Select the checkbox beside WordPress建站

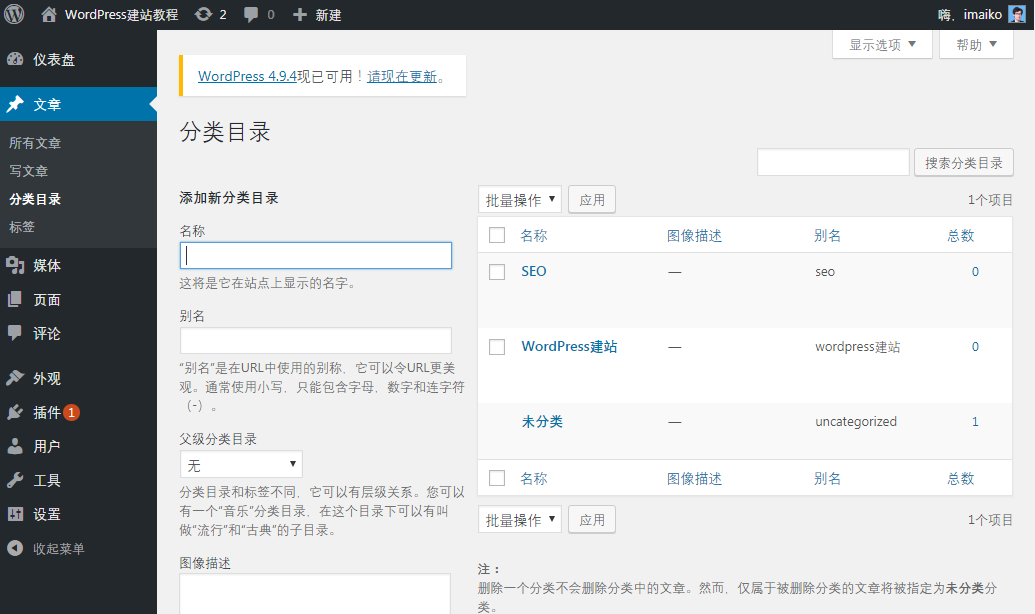(x=497, y=346)
